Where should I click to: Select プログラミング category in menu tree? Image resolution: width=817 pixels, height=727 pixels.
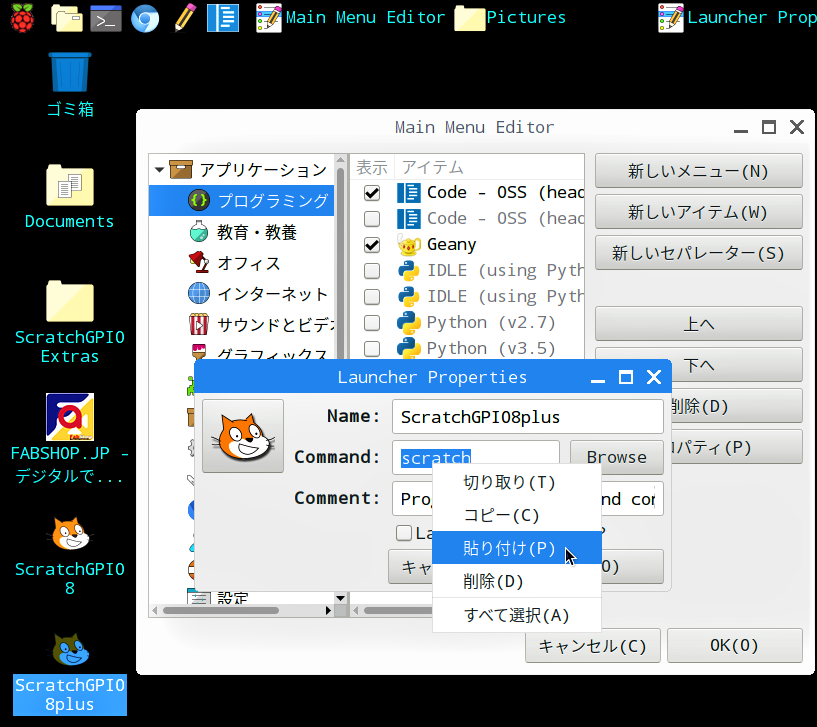click(241, 201)
